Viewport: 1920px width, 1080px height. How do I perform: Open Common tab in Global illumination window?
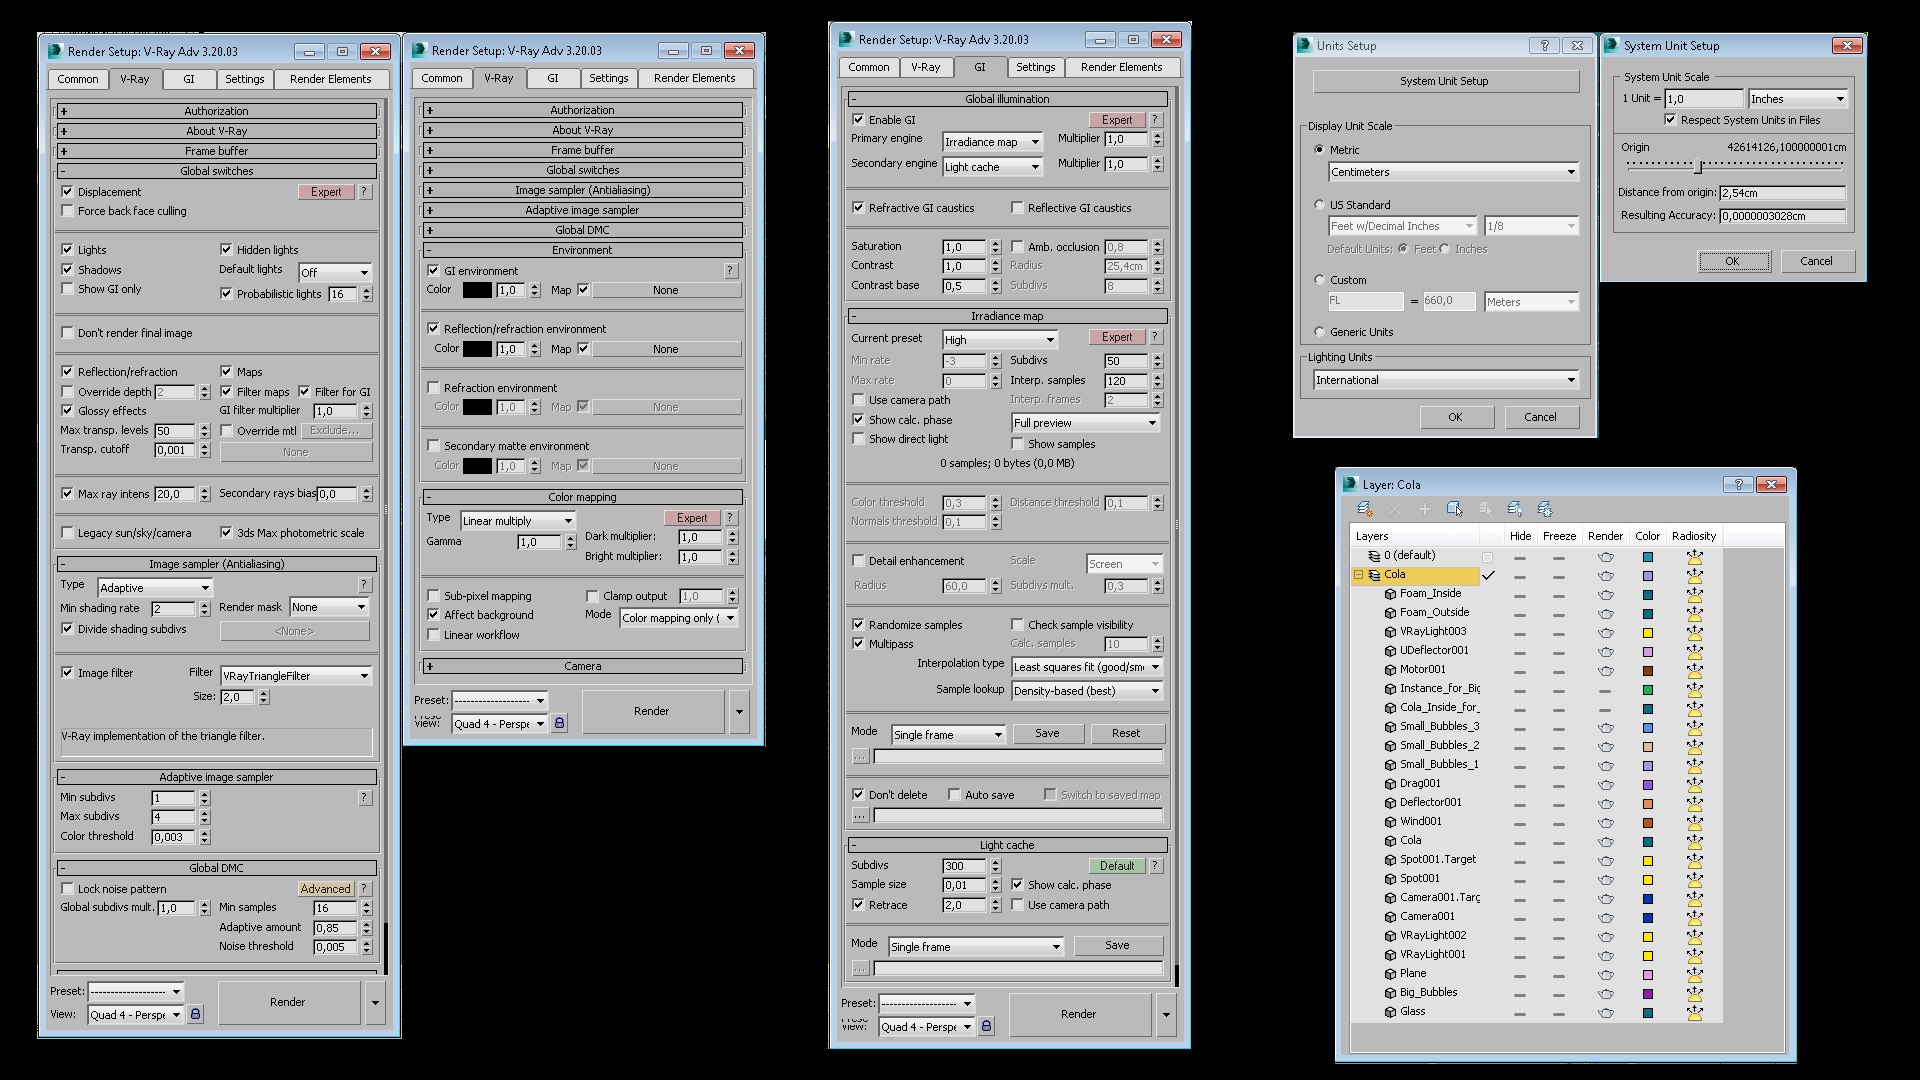coord(869,67)
